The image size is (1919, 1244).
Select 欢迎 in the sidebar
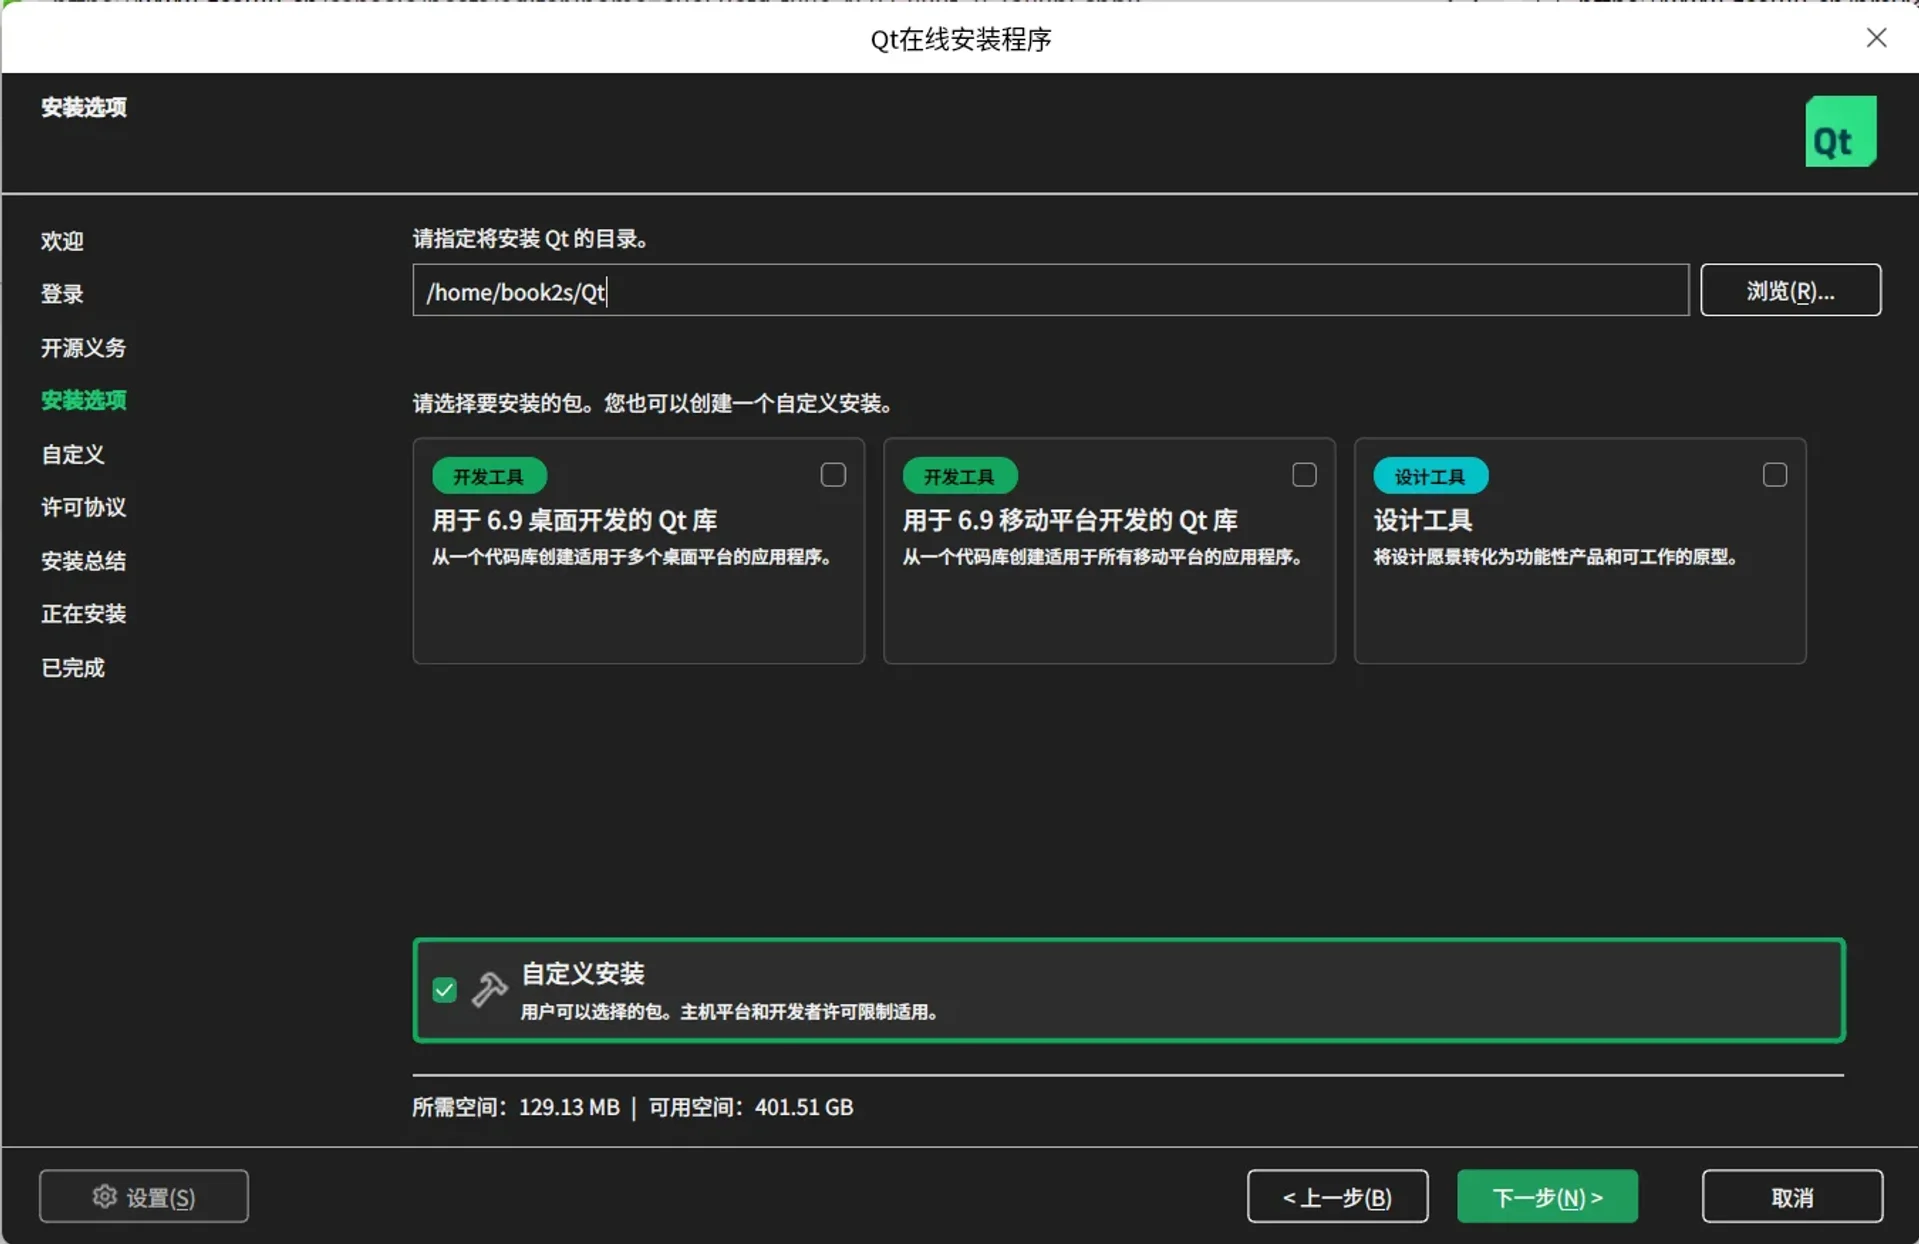tap(62, 241)
